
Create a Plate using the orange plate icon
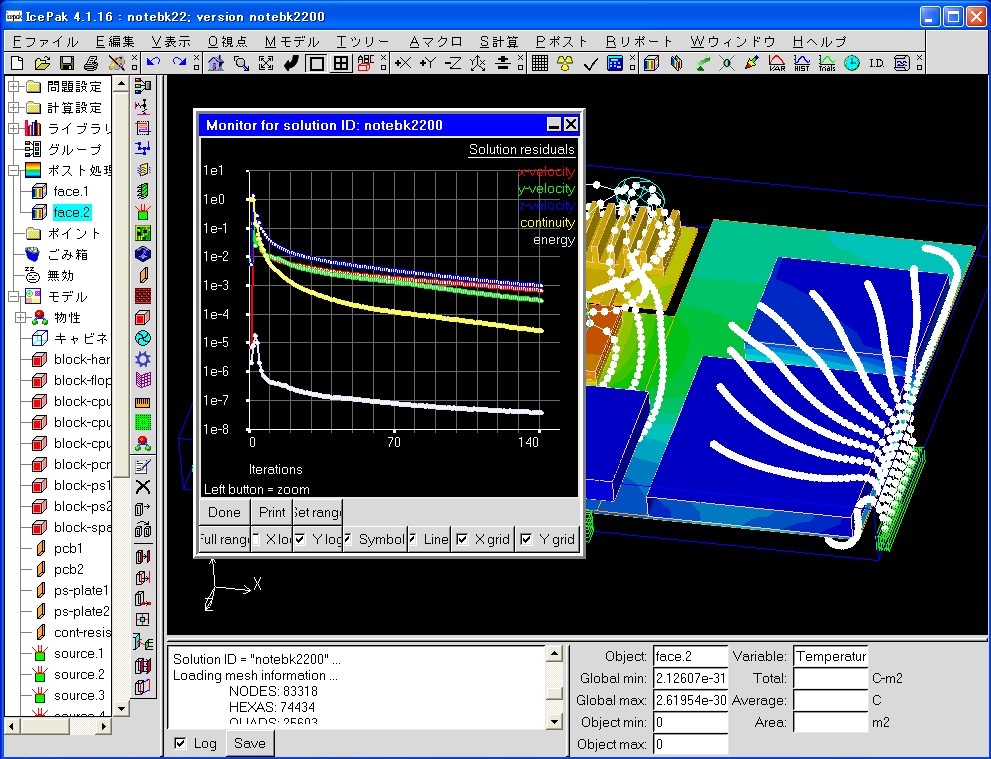coord(143,275)
